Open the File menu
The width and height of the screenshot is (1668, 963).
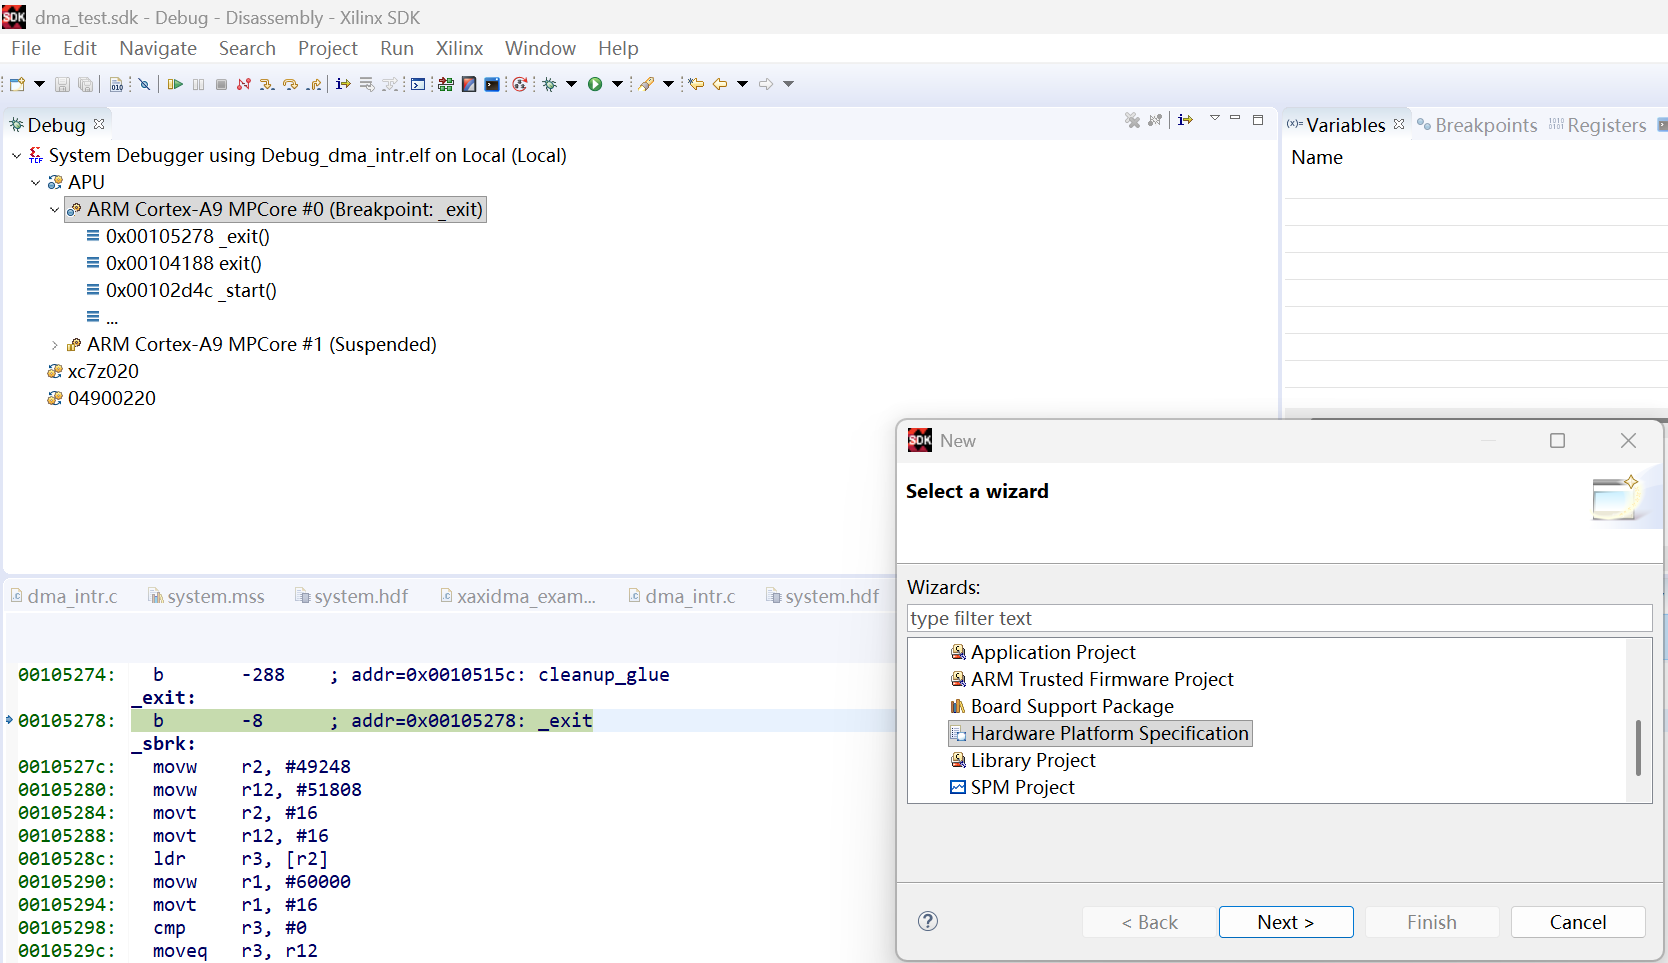pyautogui.click(x=26, y=48)
